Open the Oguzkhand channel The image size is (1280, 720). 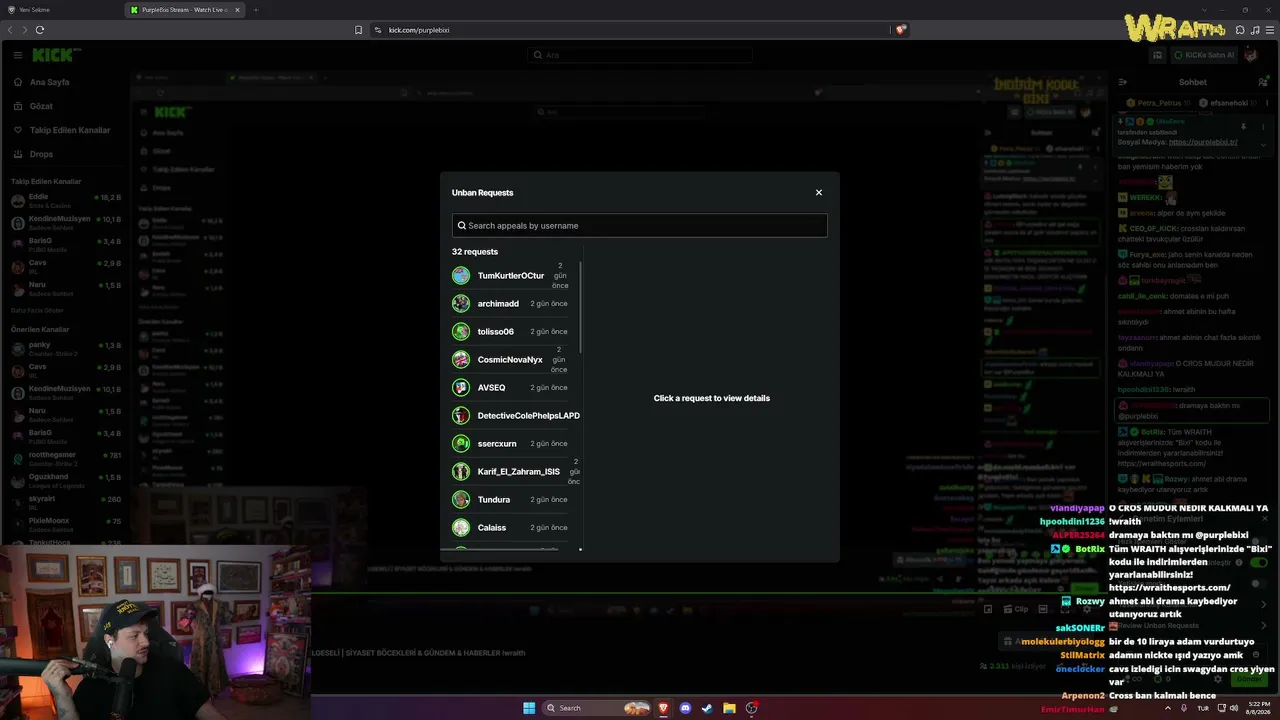point(66,479)
